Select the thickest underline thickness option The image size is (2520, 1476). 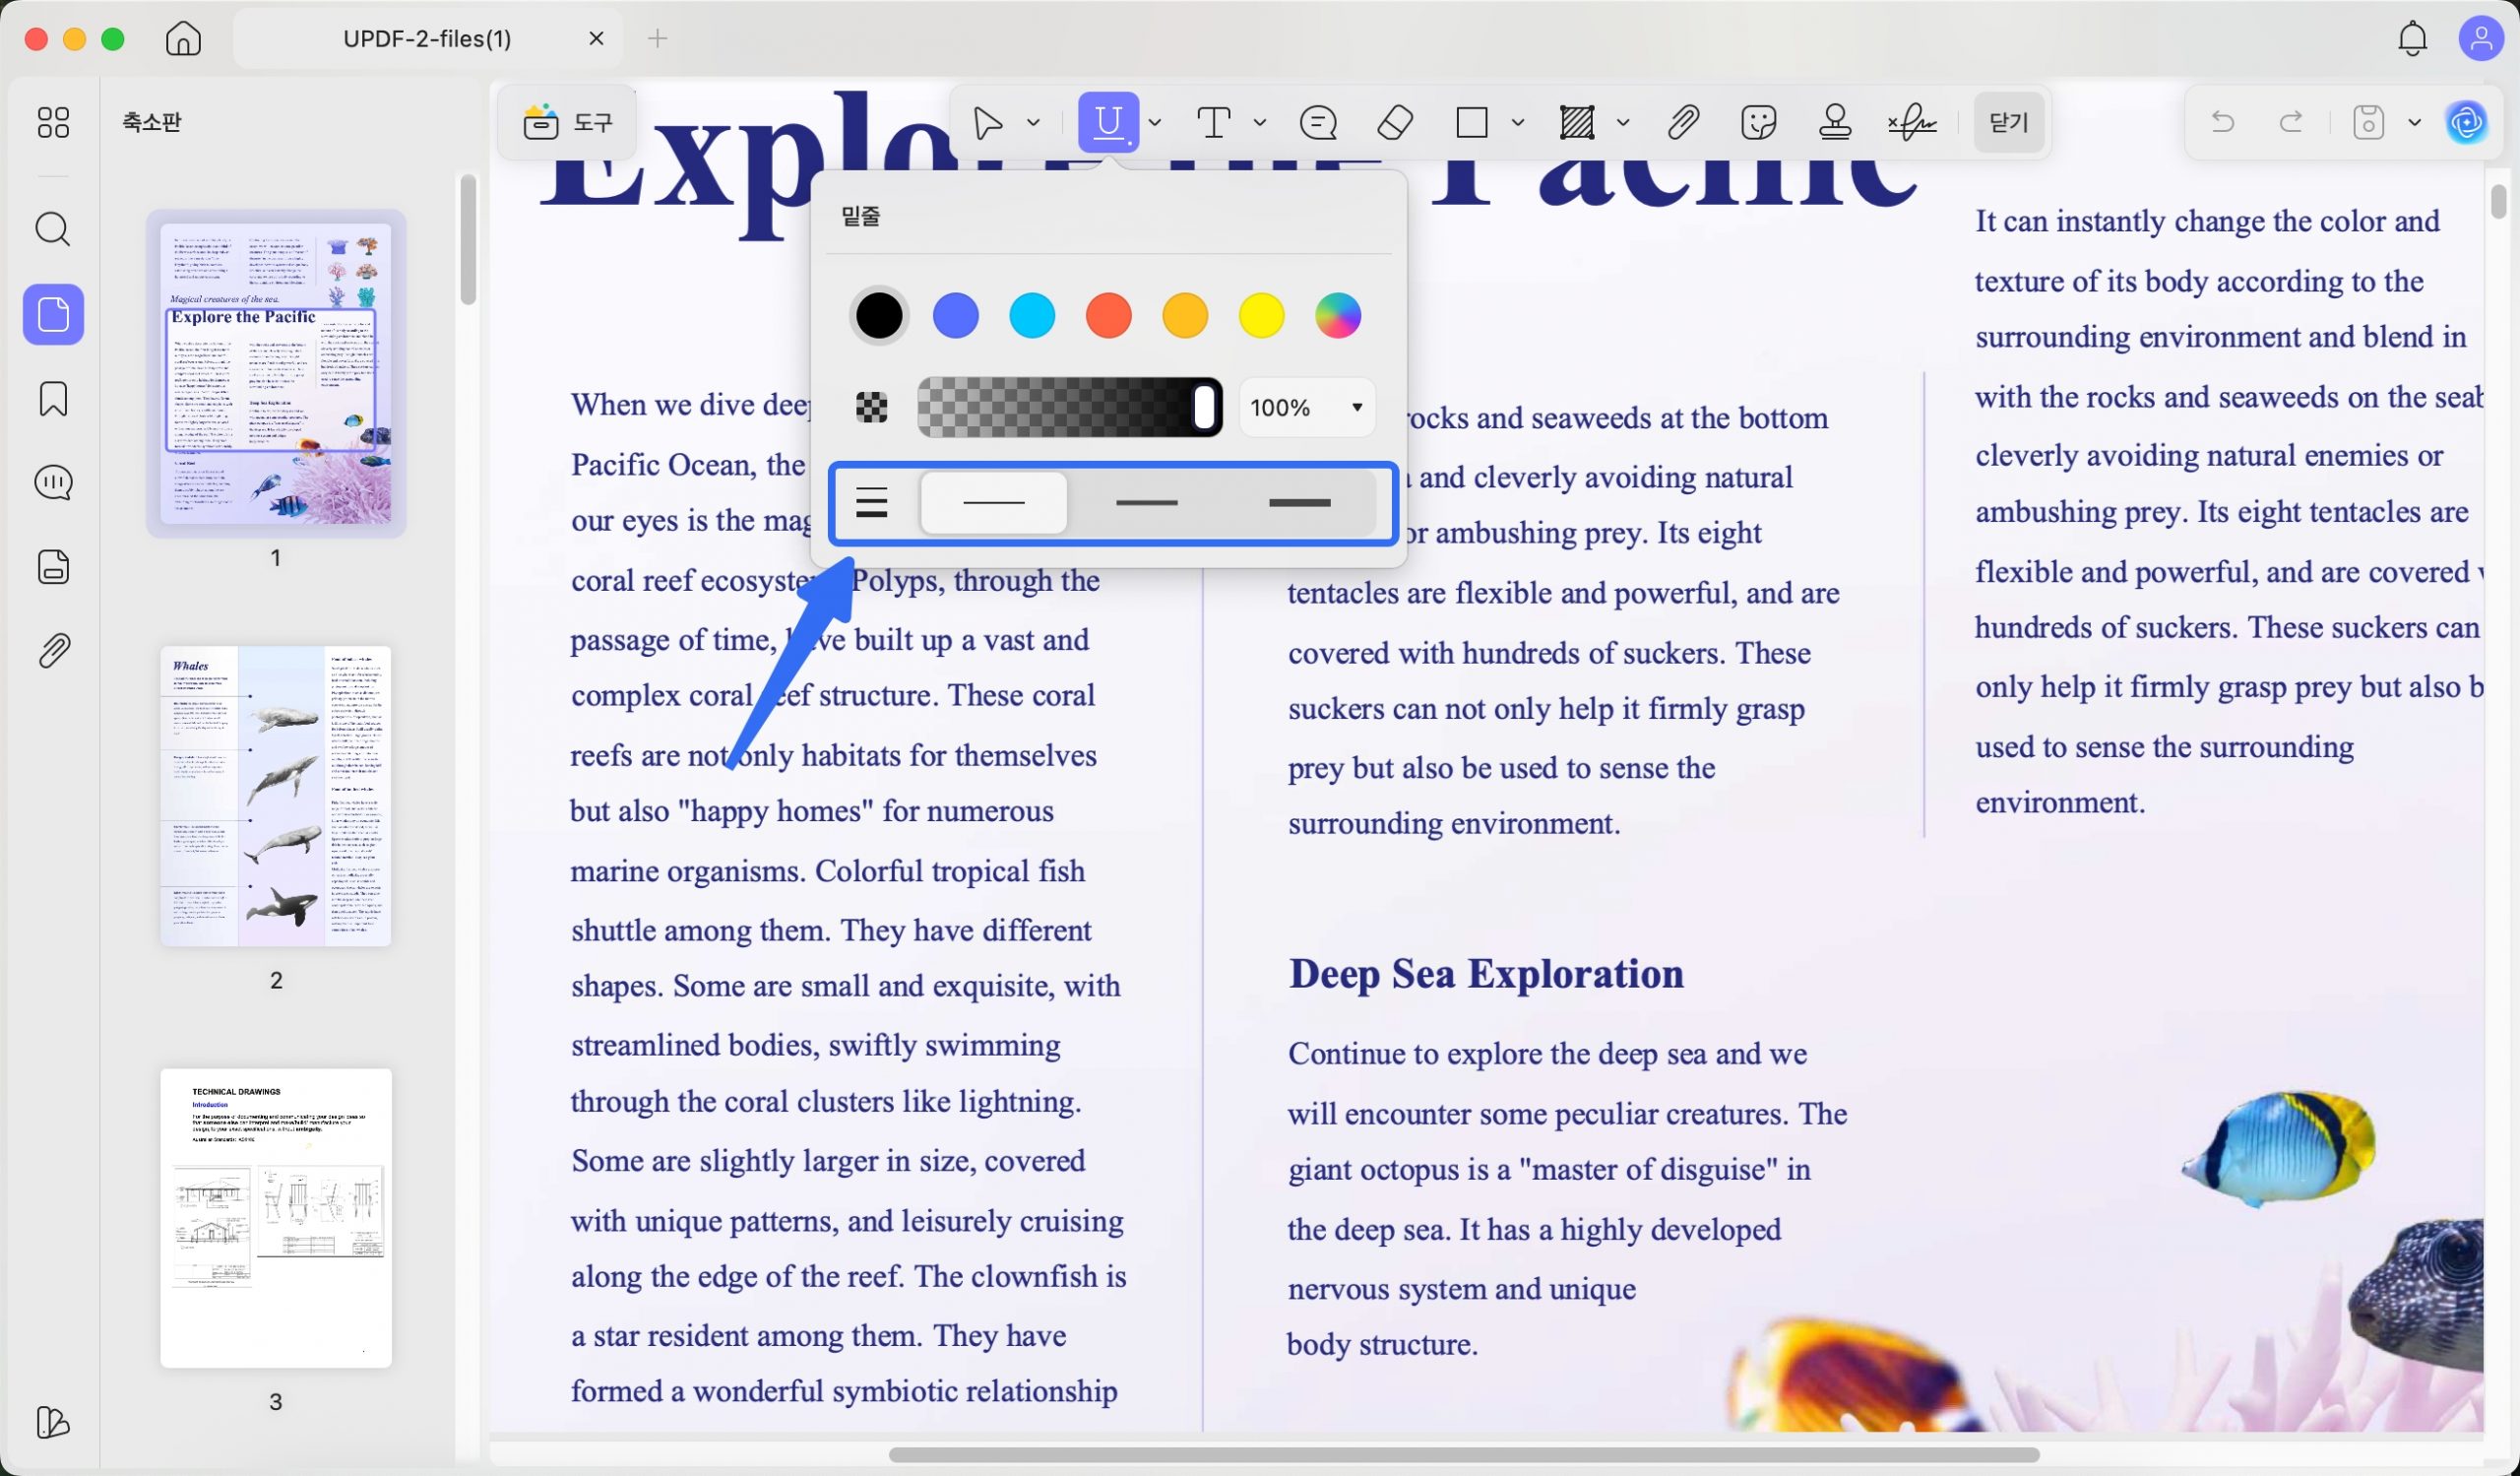pyautogui.click(x=1299, y=503)
